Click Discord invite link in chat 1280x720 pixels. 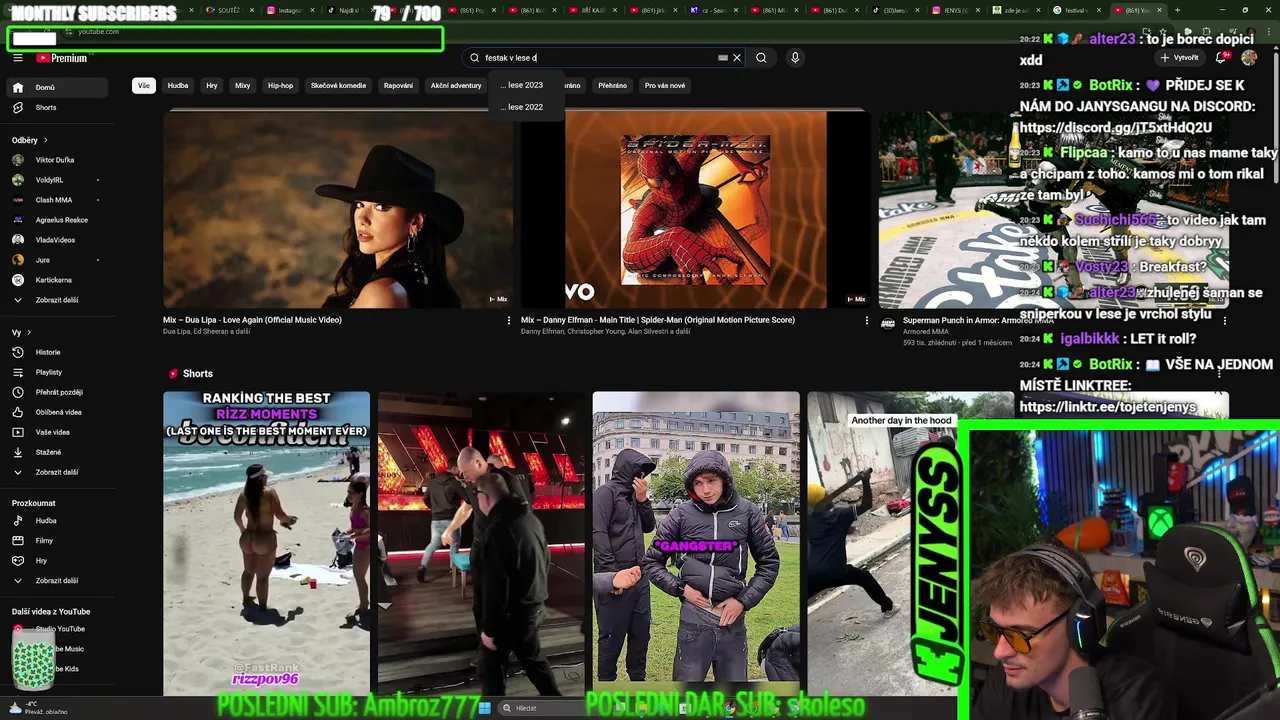(1116, 128)
